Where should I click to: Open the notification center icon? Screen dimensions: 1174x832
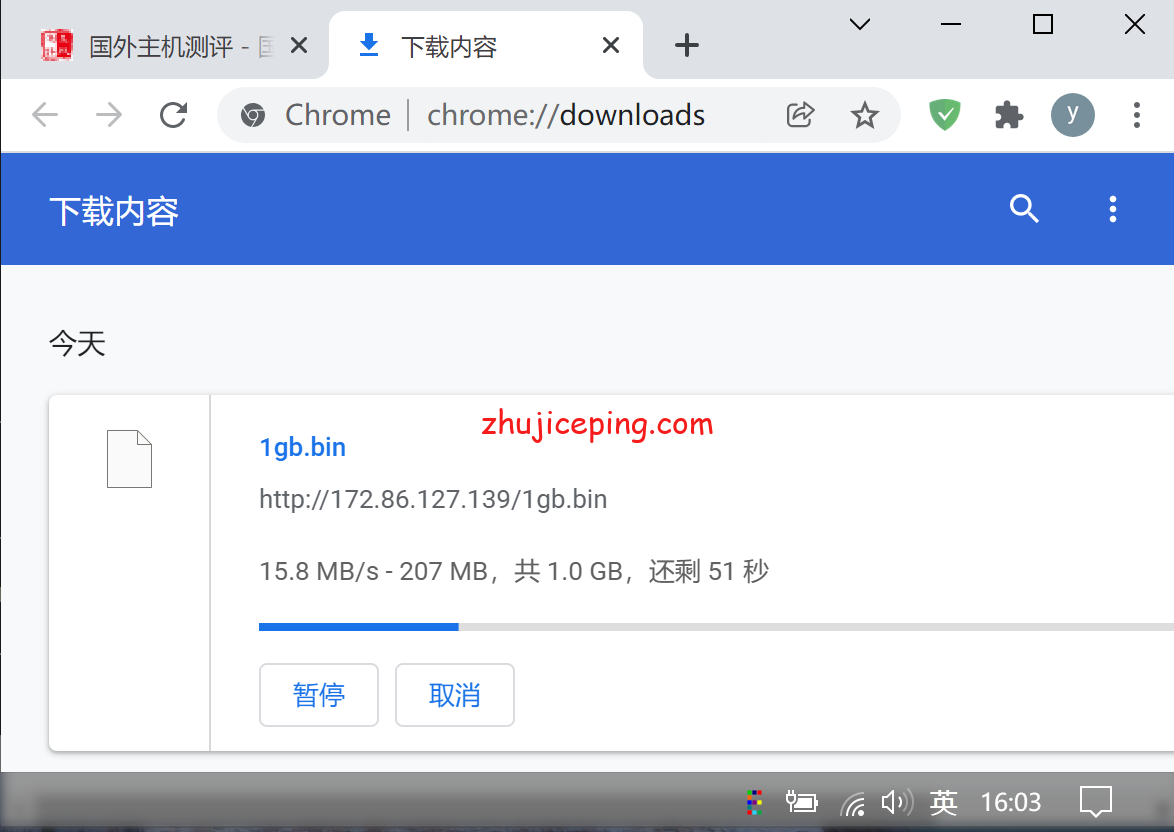point(1095,802)
